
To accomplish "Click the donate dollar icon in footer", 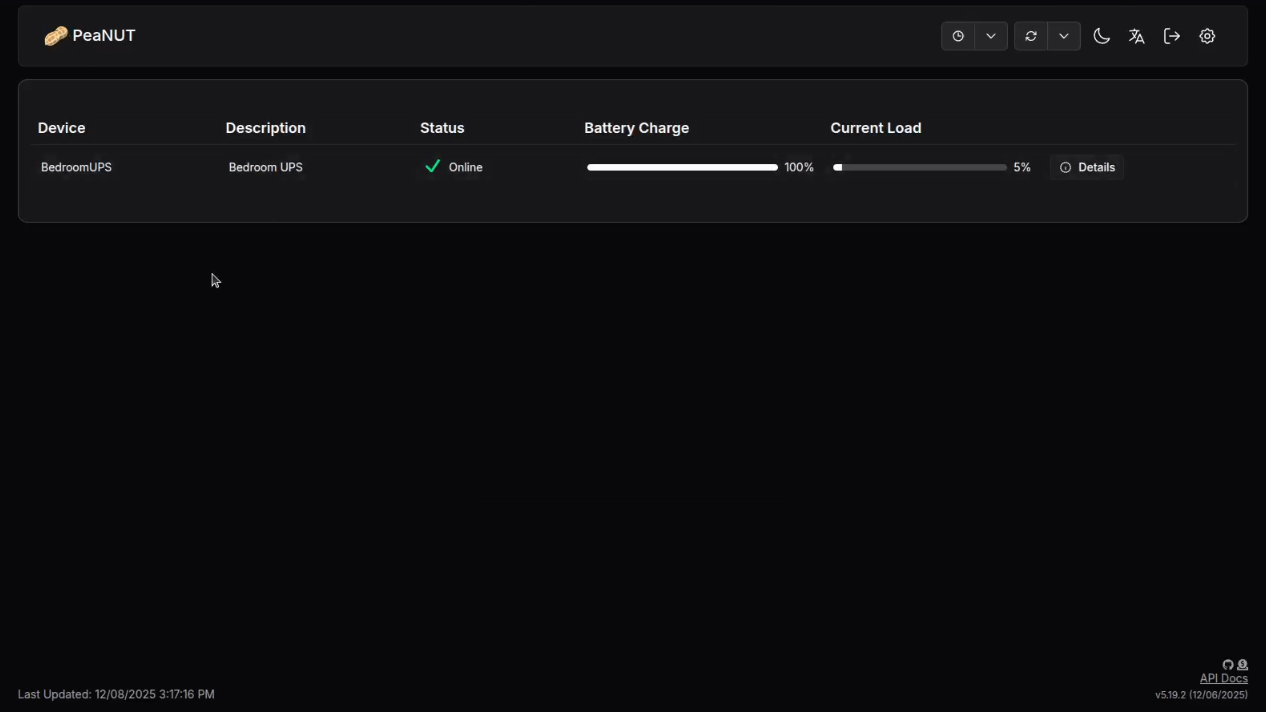I will [1242, 665].
